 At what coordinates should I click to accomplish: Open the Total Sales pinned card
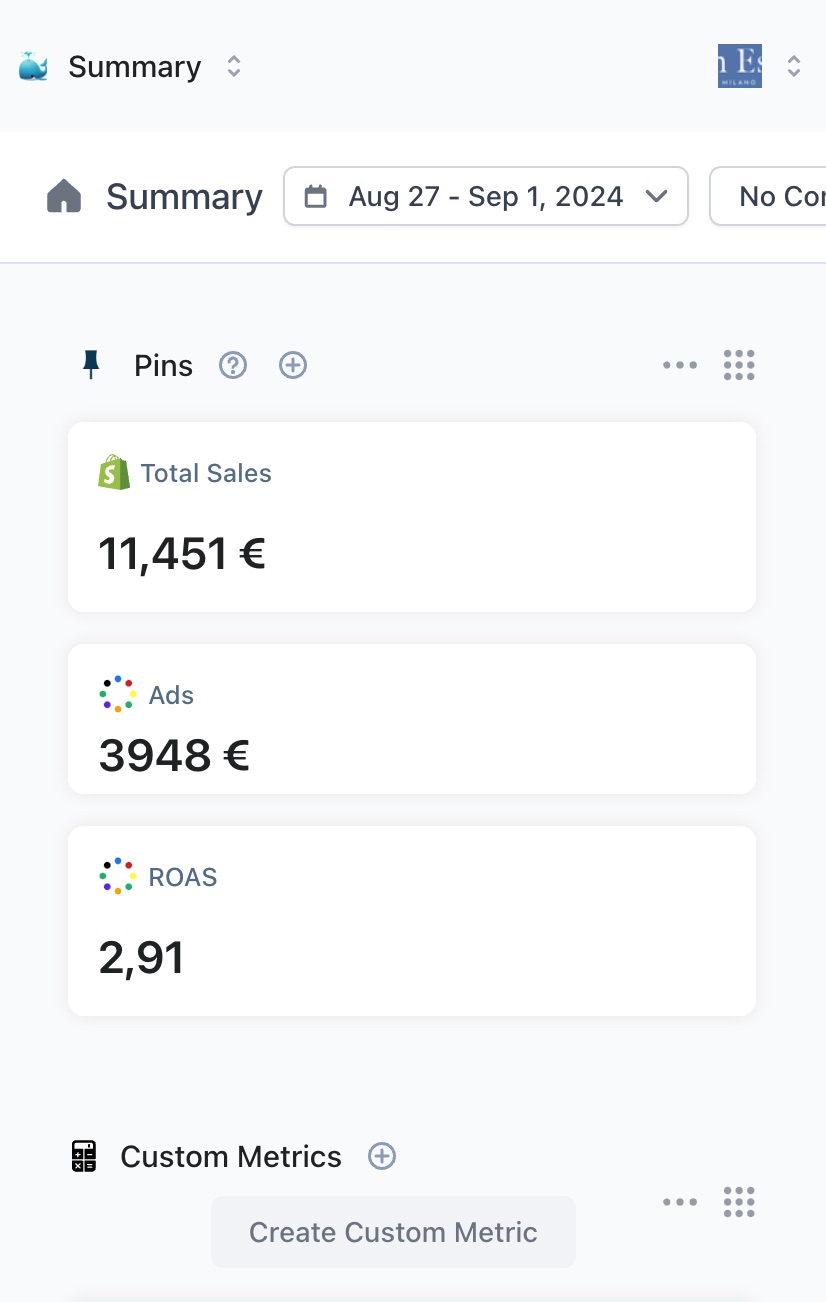click(412, 517)
